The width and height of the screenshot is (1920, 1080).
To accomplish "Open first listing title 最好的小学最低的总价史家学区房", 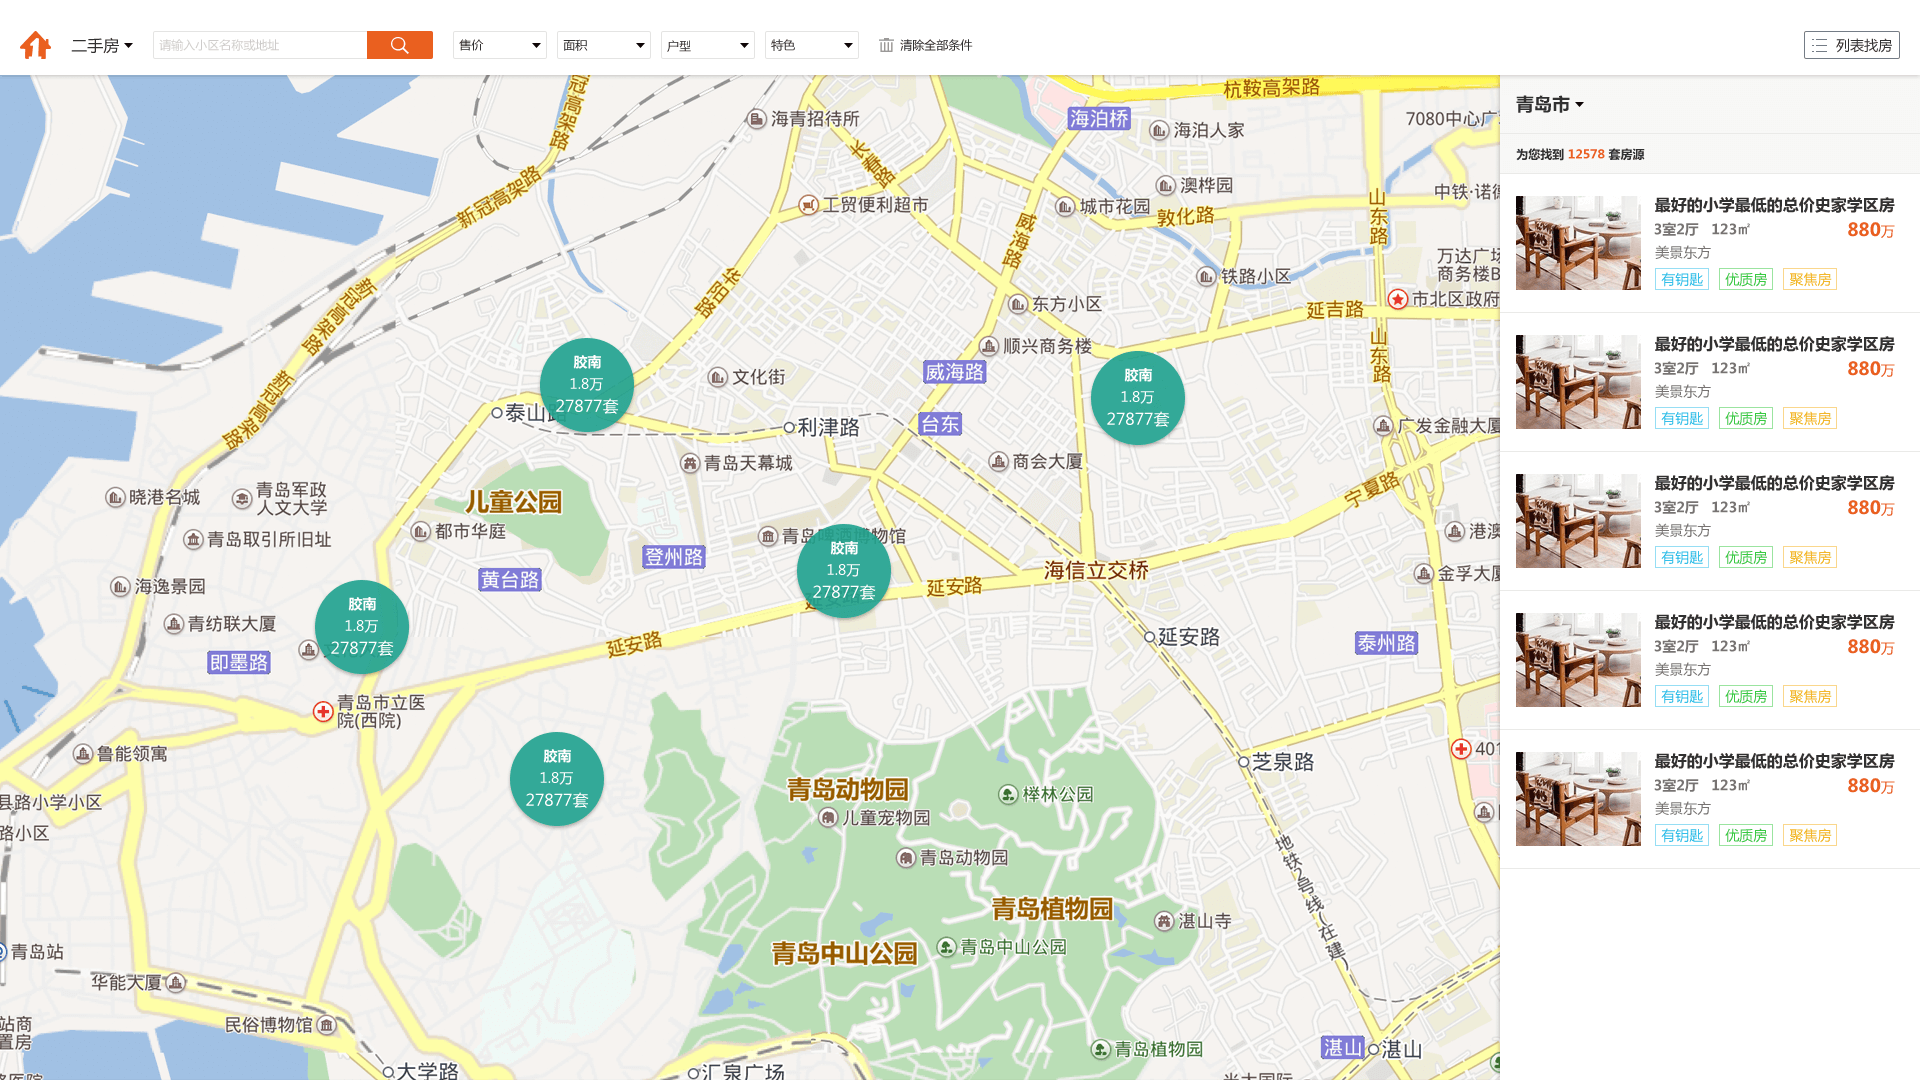I will pyautogui.click(x=1774, y=205).
